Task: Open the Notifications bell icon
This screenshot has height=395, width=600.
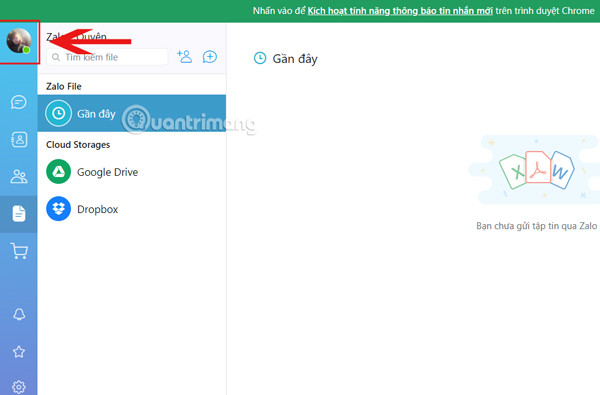Action: pos(19,314)
